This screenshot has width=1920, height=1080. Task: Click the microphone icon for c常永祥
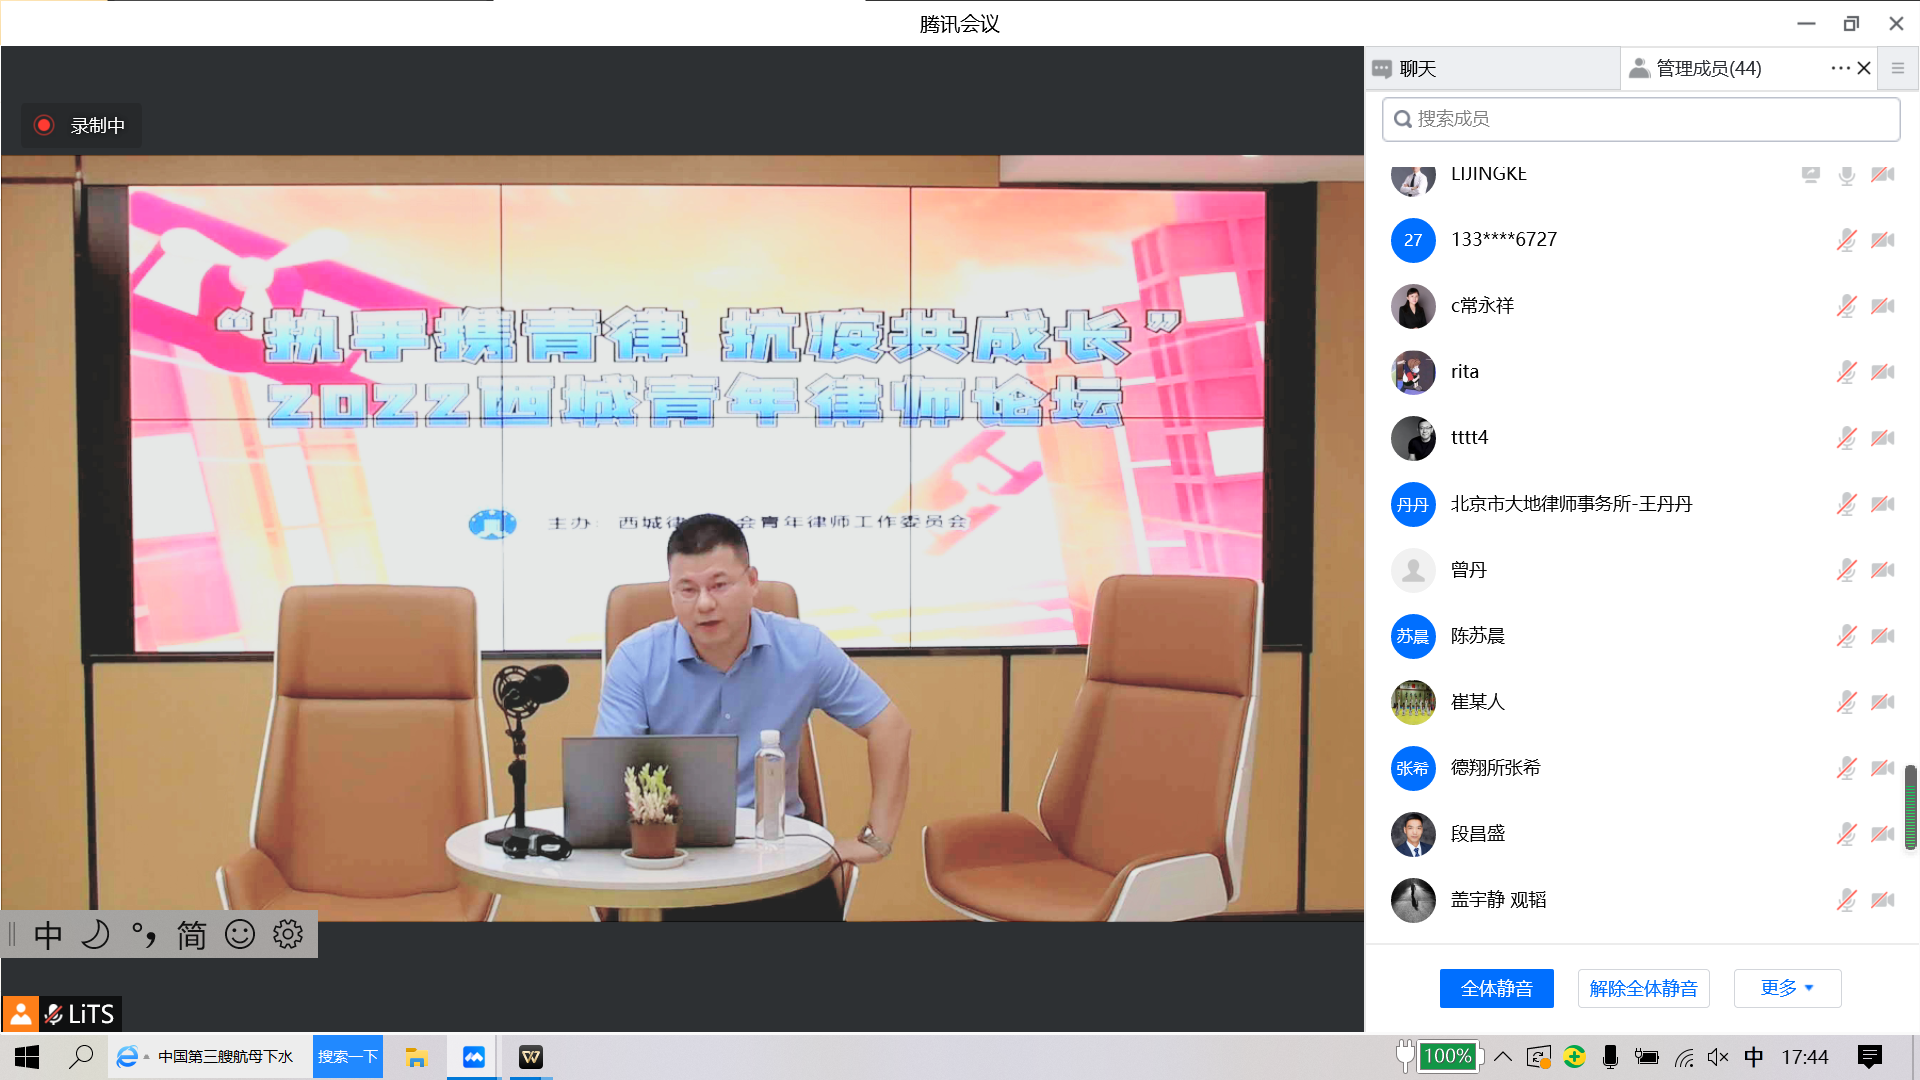(x=1846, y=306)
